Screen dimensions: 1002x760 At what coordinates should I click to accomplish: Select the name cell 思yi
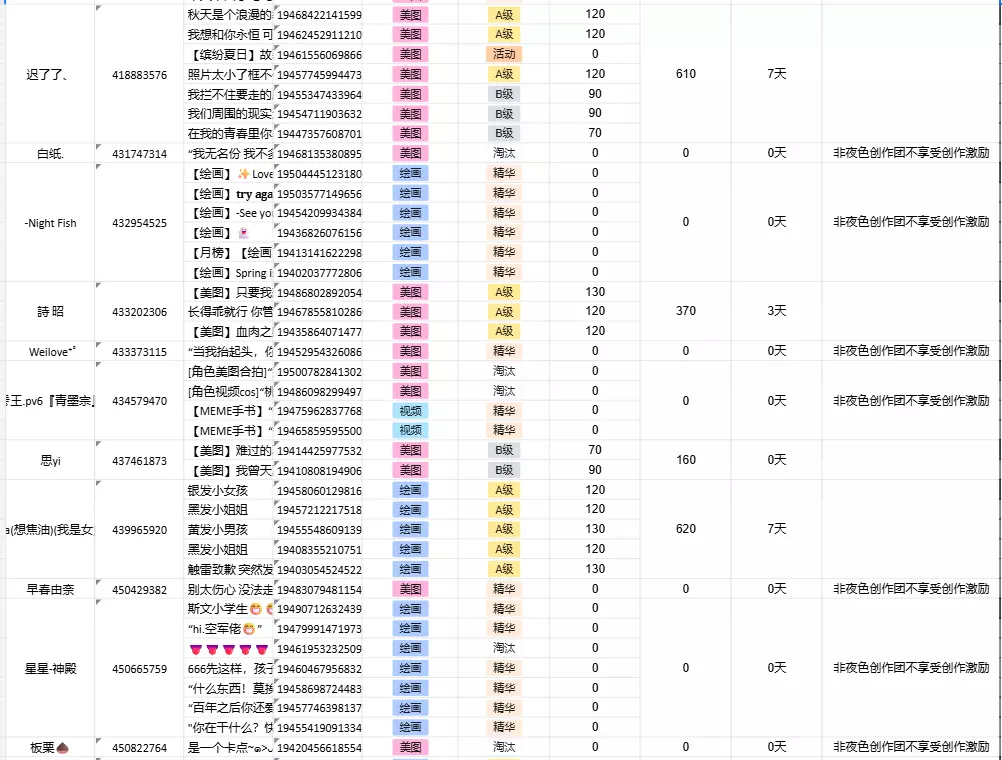(50, 460)
